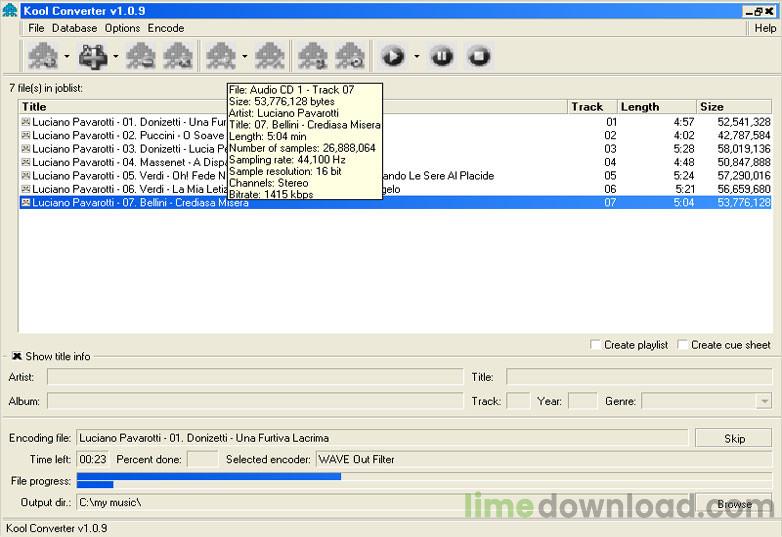Open the Options menu
The image size is (782, 537).
(122, 28)
